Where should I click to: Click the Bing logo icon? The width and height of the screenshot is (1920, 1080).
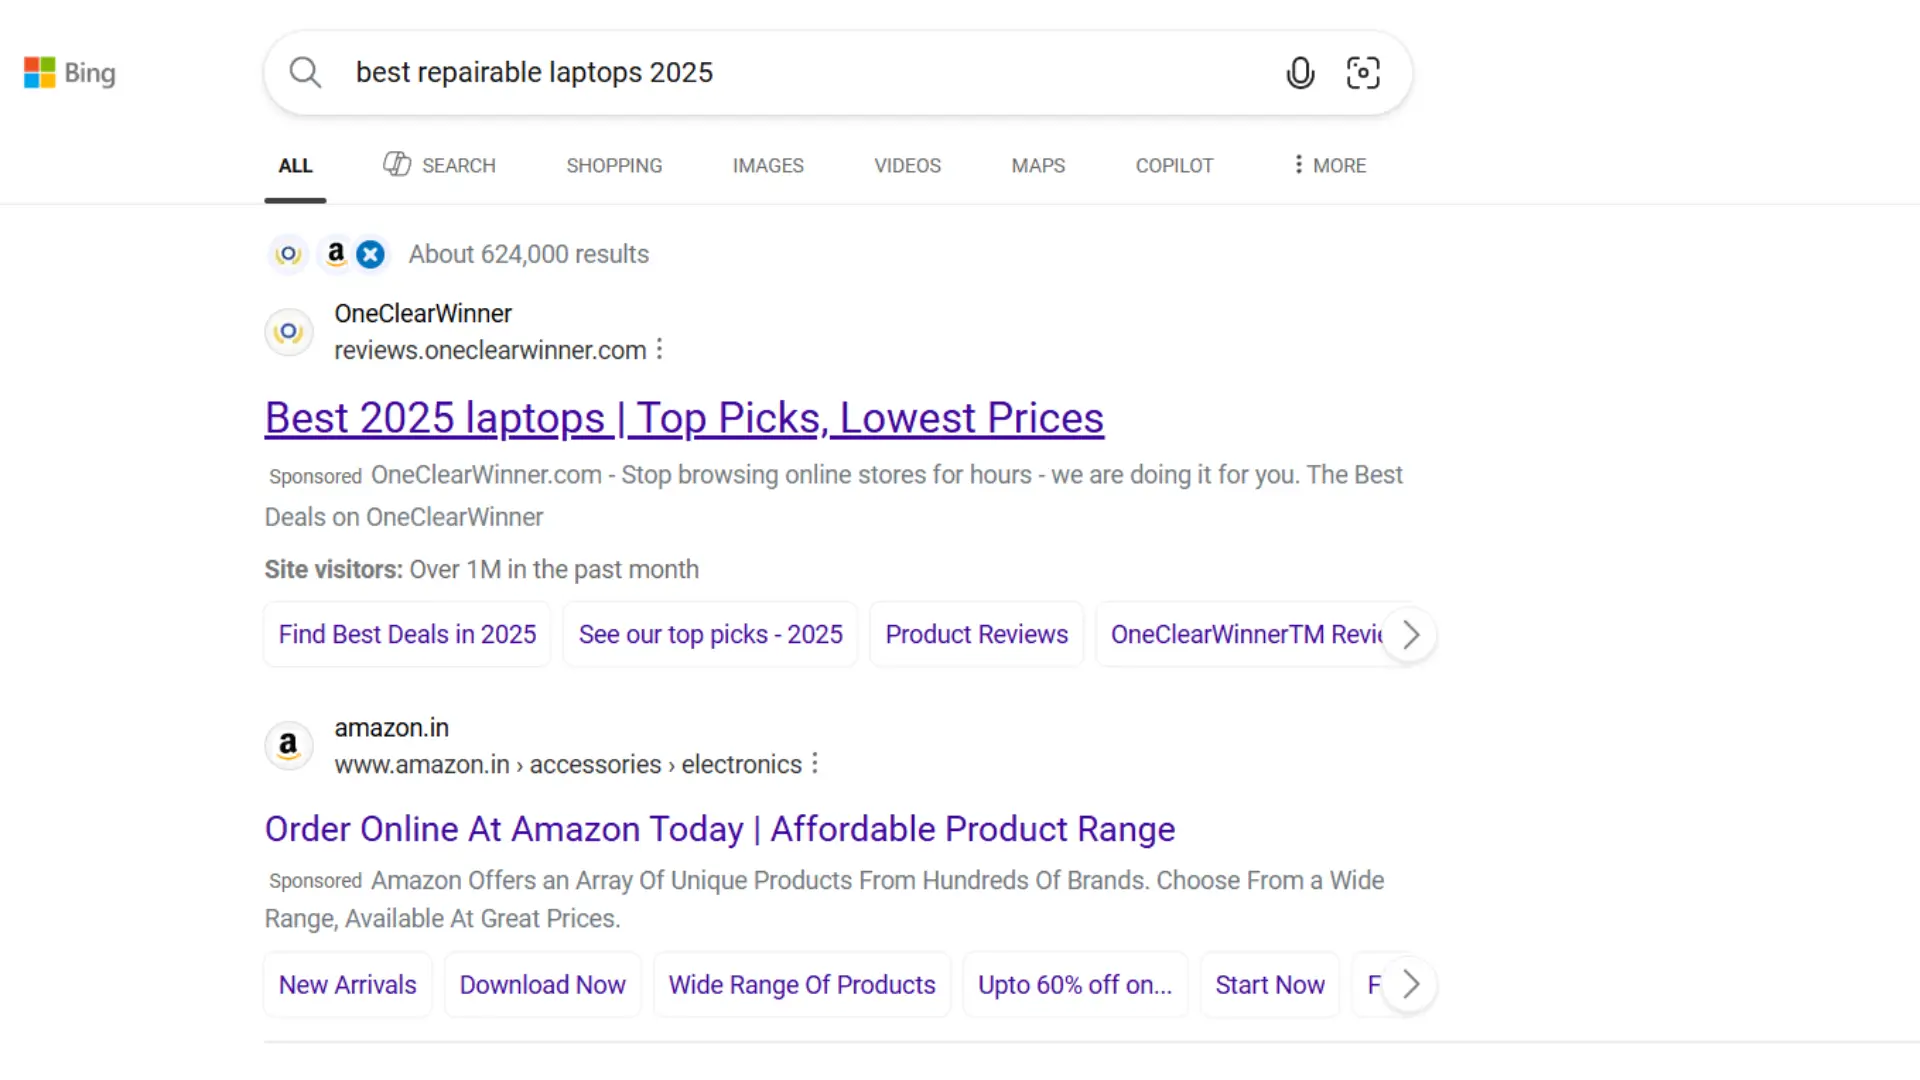[x=40, y=73]
